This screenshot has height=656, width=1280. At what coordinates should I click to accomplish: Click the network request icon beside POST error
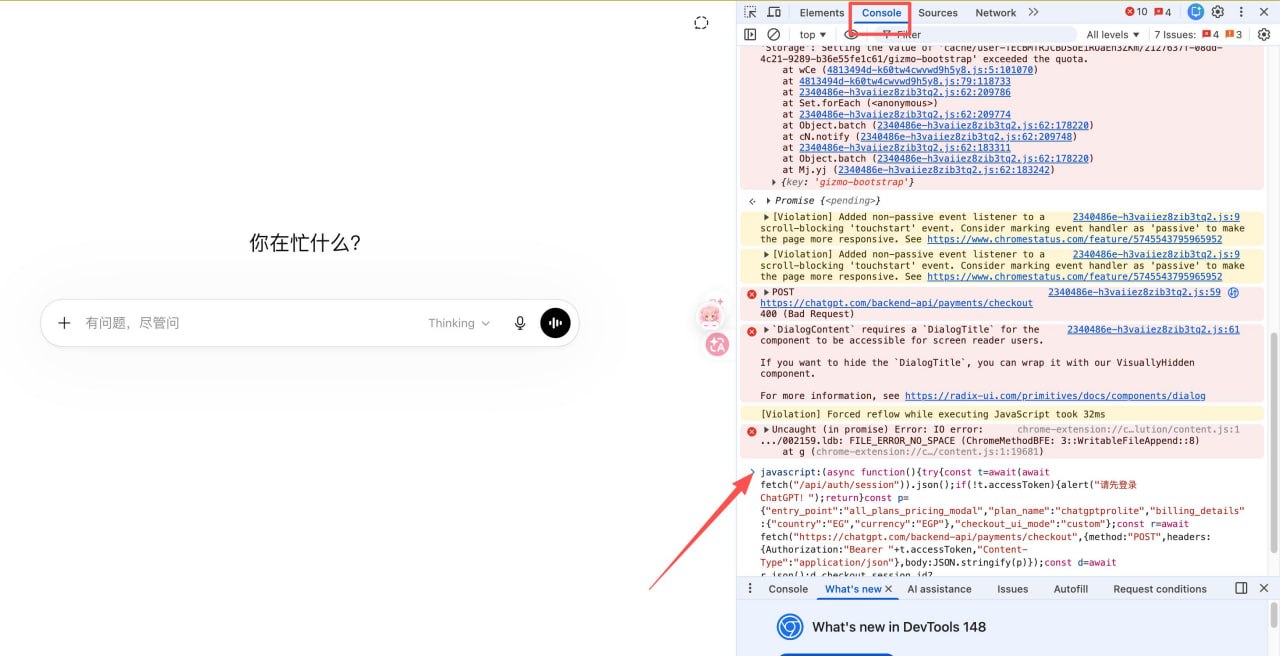pyautogui.click(x=1233, y=293)
